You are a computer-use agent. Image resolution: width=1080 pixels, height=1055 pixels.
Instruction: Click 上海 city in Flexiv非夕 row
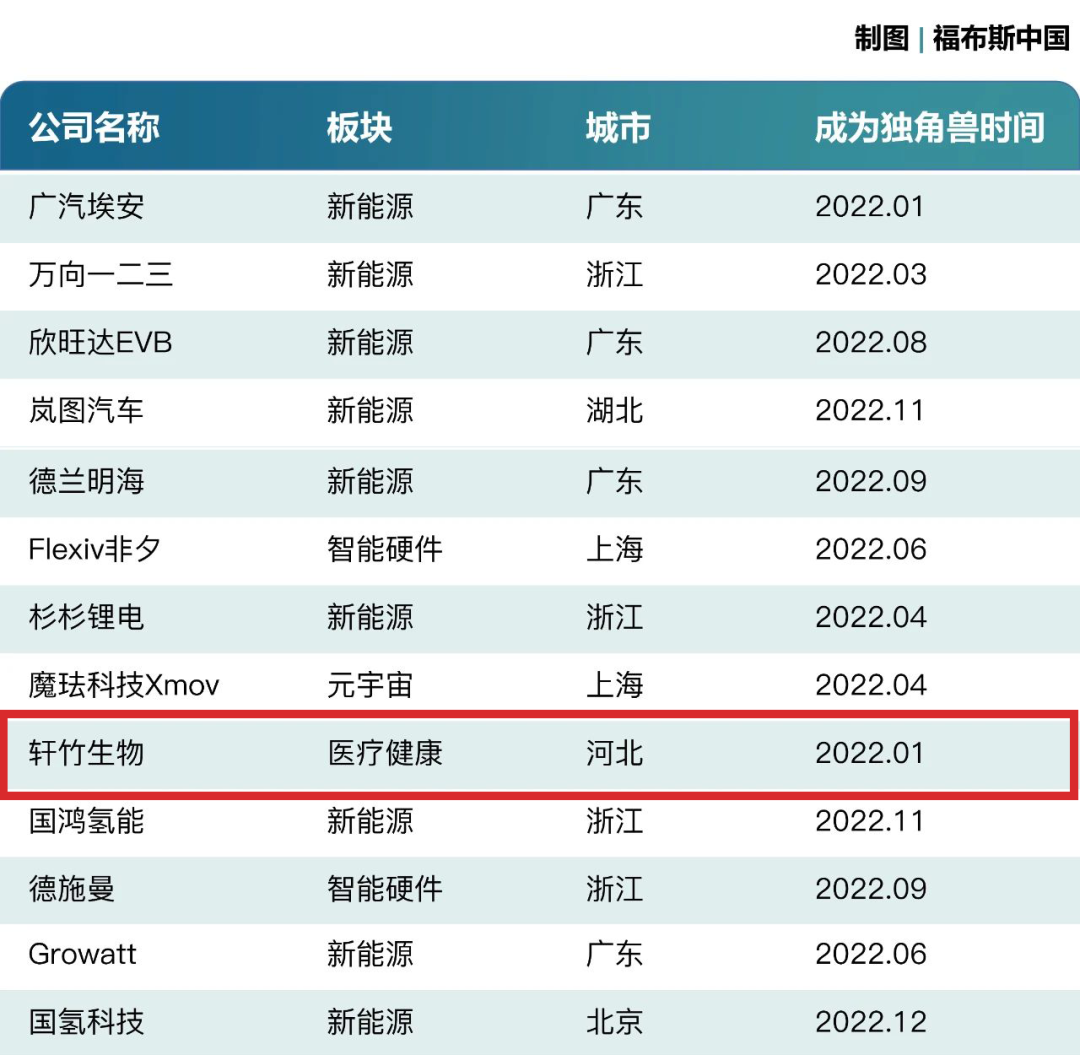coord(614,549)
